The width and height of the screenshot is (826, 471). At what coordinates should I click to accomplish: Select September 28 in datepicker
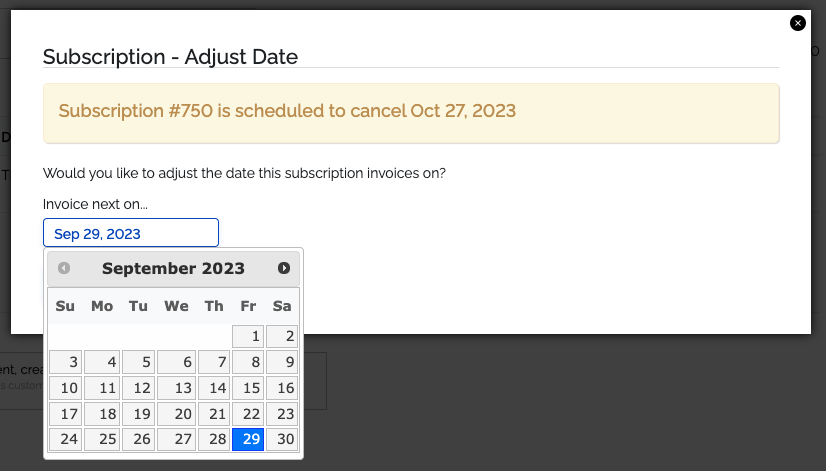pos(214,439)
